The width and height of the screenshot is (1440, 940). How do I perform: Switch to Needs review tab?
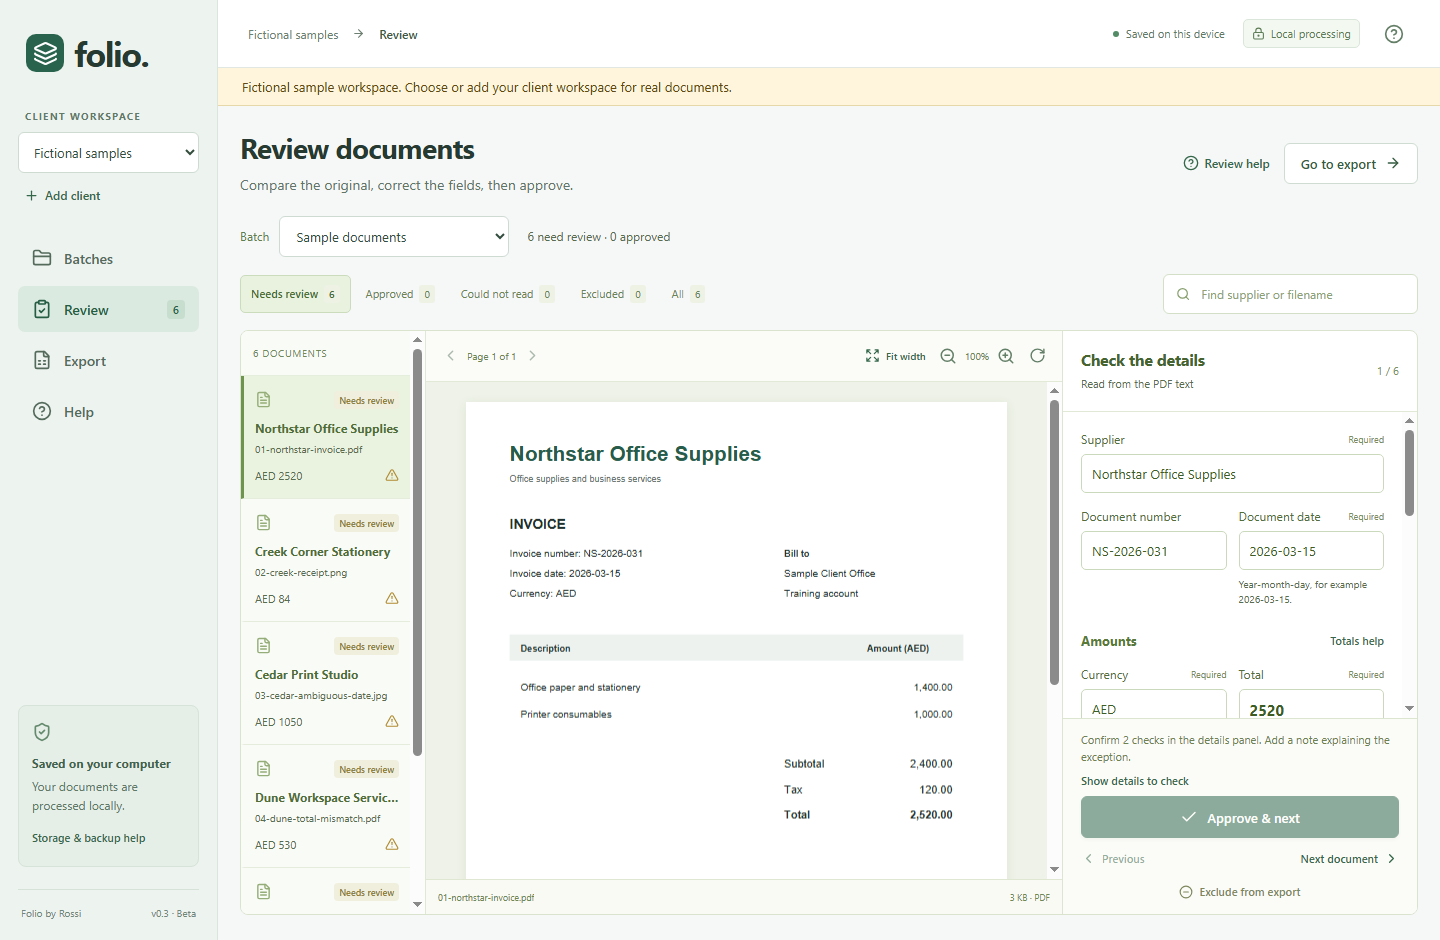click(x=295, y=294)
